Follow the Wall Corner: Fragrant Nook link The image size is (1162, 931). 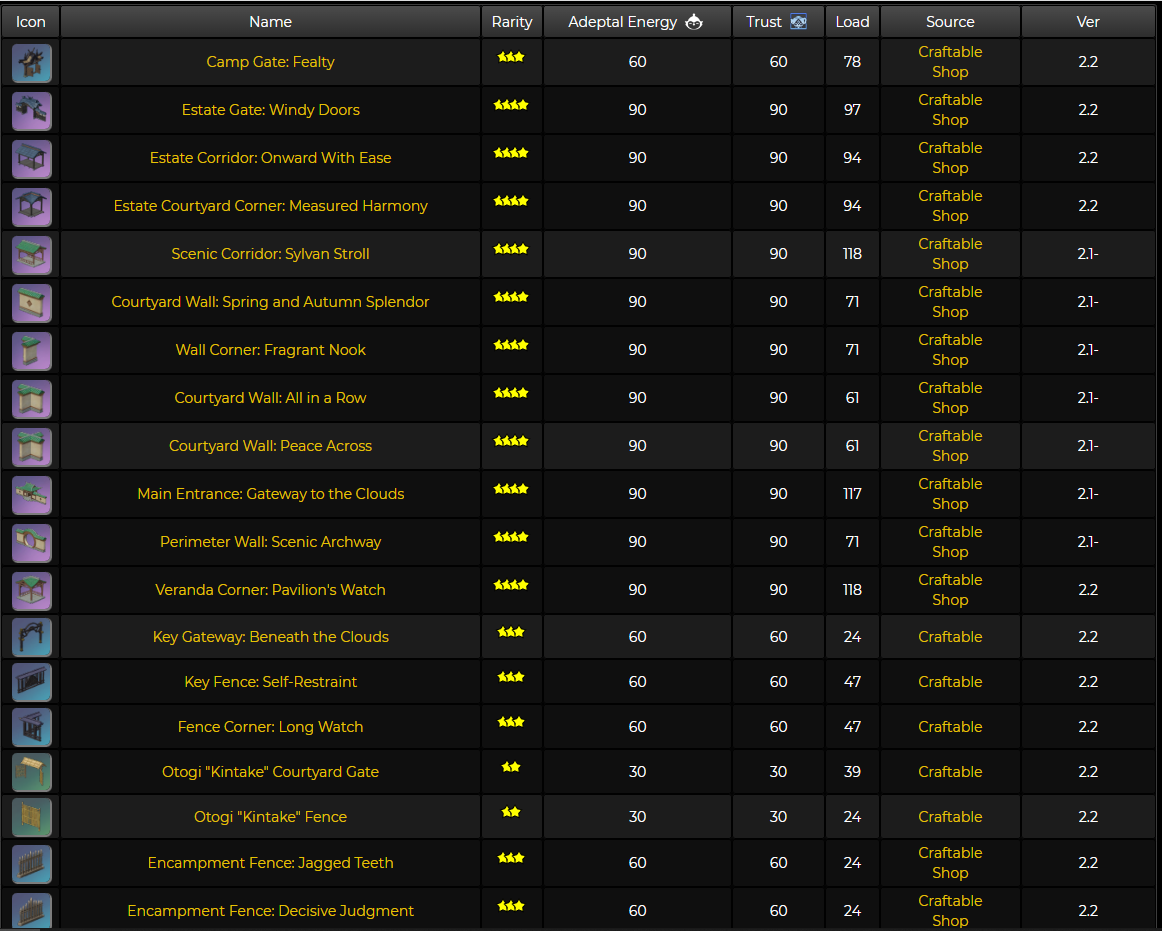[270, 350]
